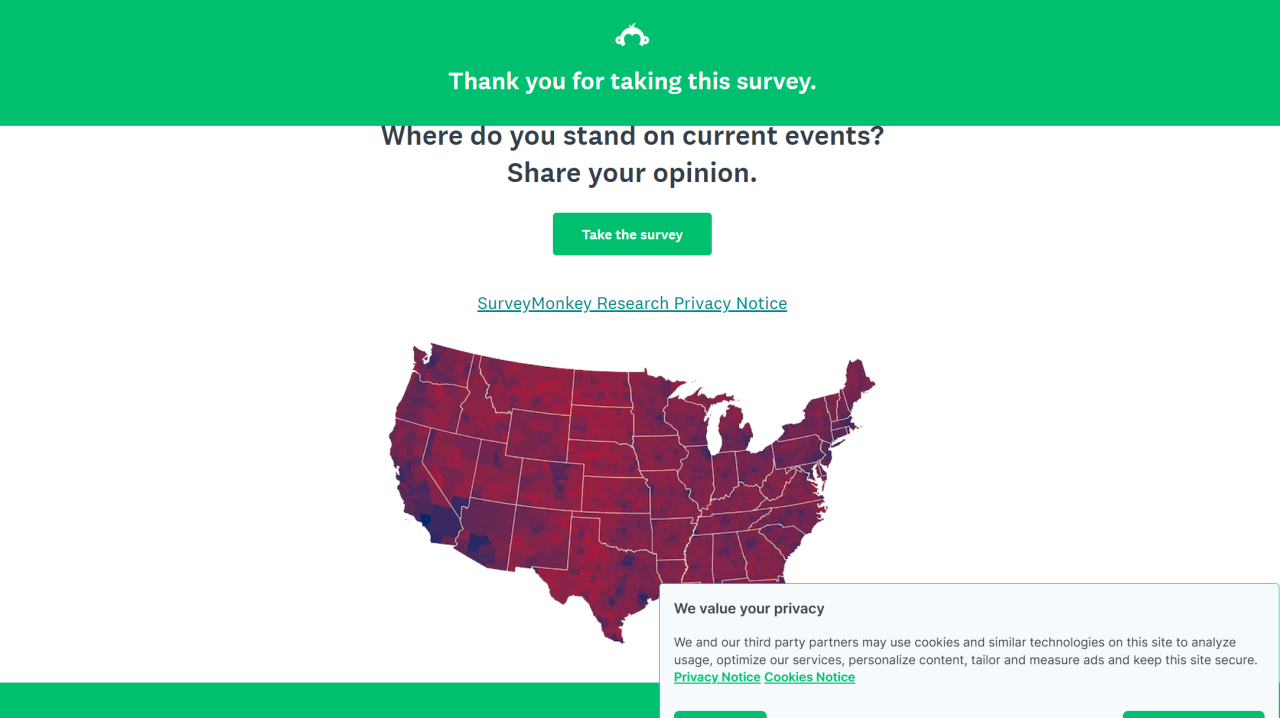Click the left green button in privacy banner
The width and height of the screenshot is (1280, 718).
pos(720,713)
